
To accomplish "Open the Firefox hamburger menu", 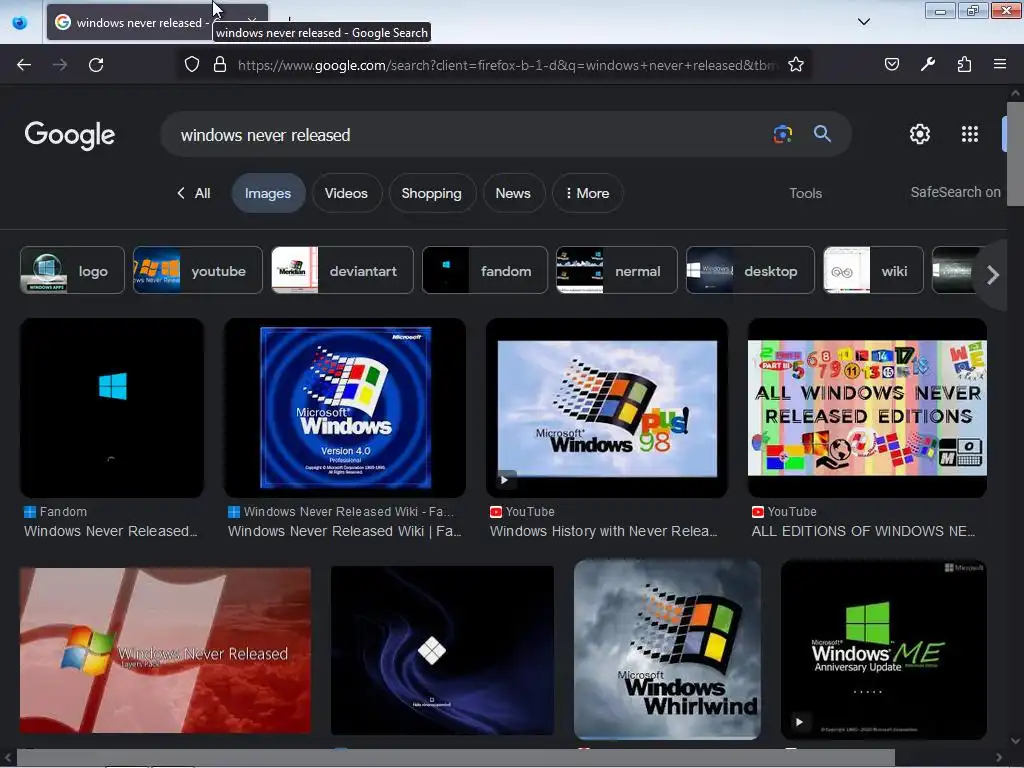I will tap(1000, 64).
